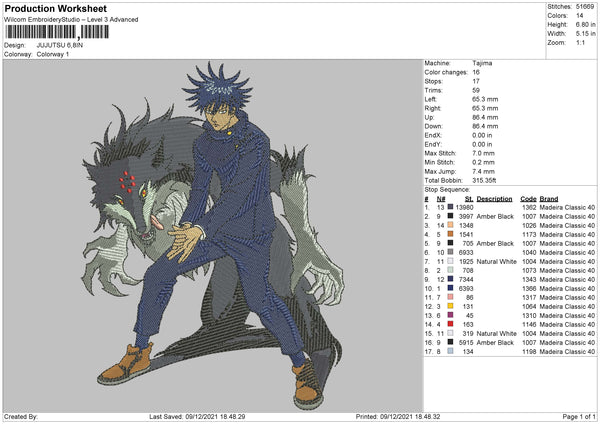
Task: Click 'Wilcom EmbroideryStudio – Level 3 Advanced' text
Action: 71,20
